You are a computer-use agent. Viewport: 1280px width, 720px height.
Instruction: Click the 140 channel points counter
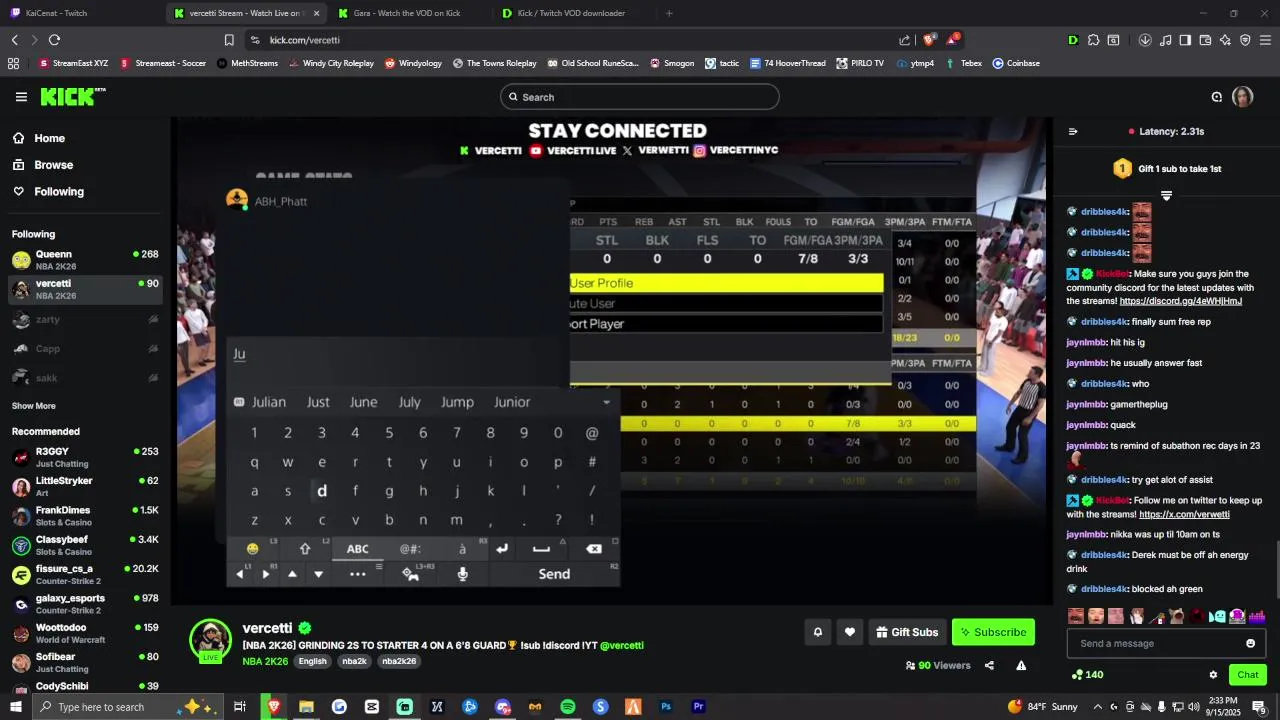pyautogui.click(x=1087, y=675)
